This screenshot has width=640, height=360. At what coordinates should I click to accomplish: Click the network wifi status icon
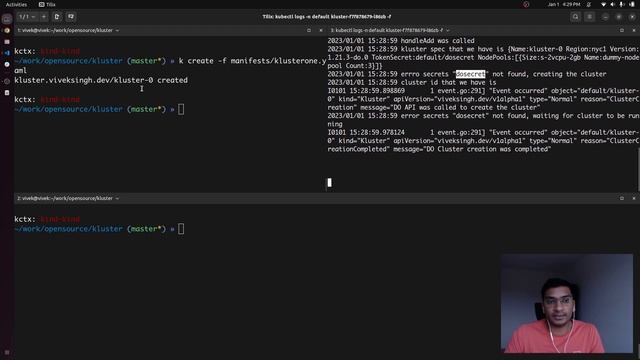pyautogui.click(x=603, y=4)
